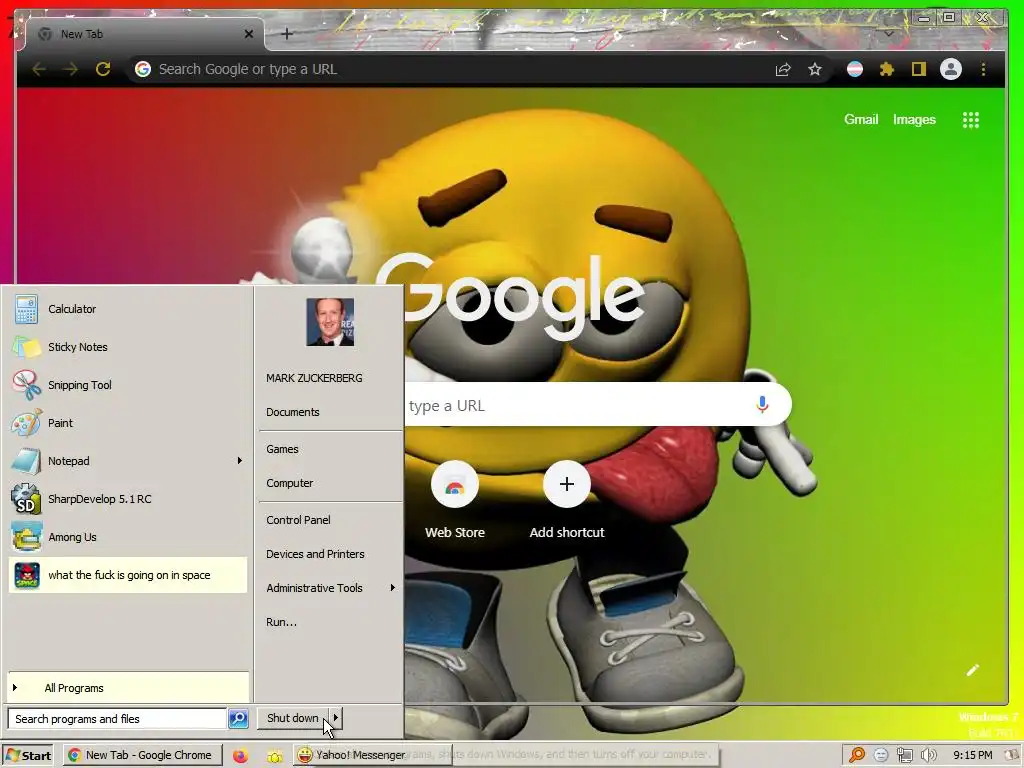Screen dimensions: 1024x768
Task: Open Chrome's three-dot menu
Action: coord(984,69)
